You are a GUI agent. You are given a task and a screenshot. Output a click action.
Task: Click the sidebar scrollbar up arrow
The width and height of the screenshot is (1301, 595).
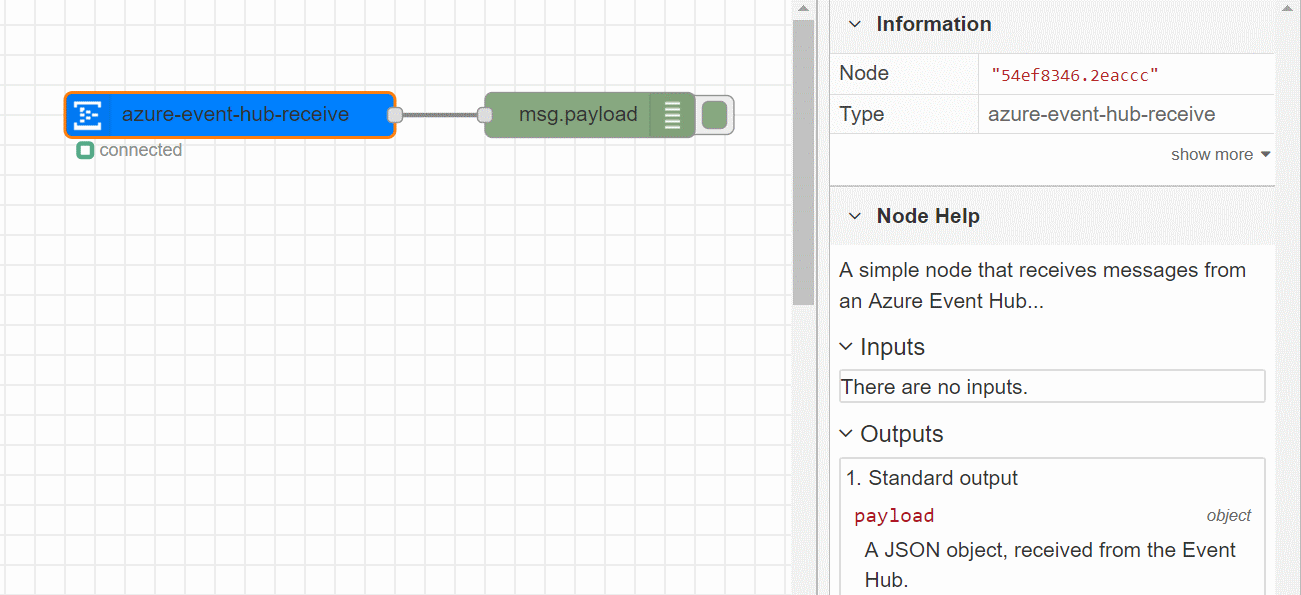tap(1289, 8)
